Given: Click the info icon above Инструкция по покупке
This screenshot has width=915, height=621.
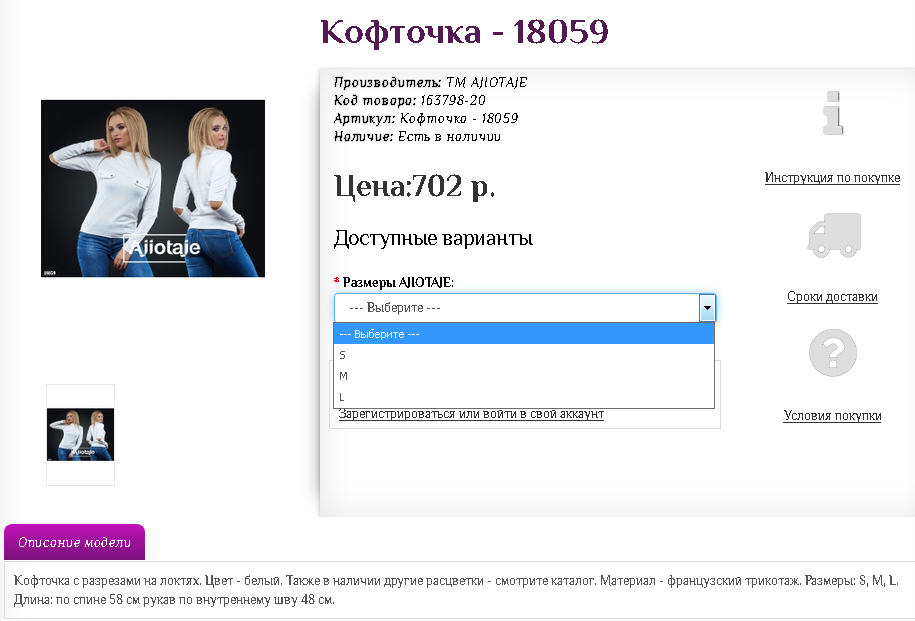Looking at the screenshot, I should 833,113.
